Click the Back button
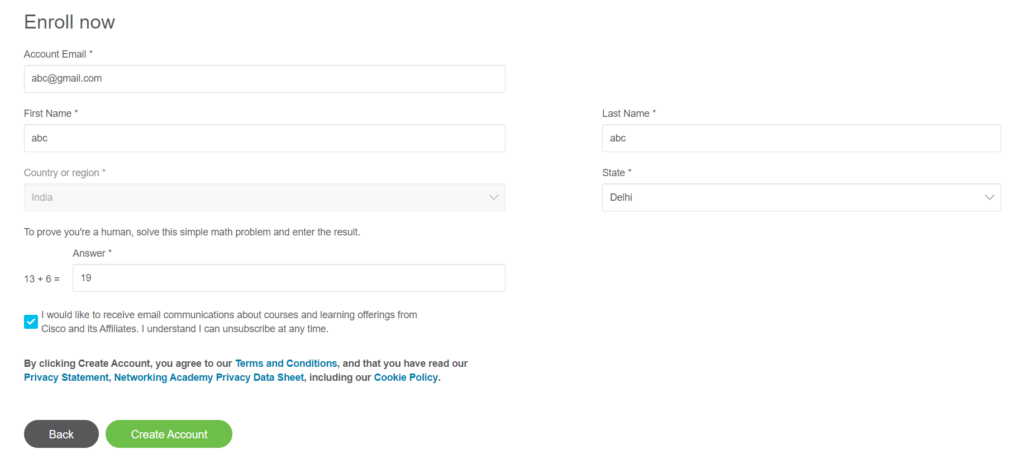 [x=61, y=434]
